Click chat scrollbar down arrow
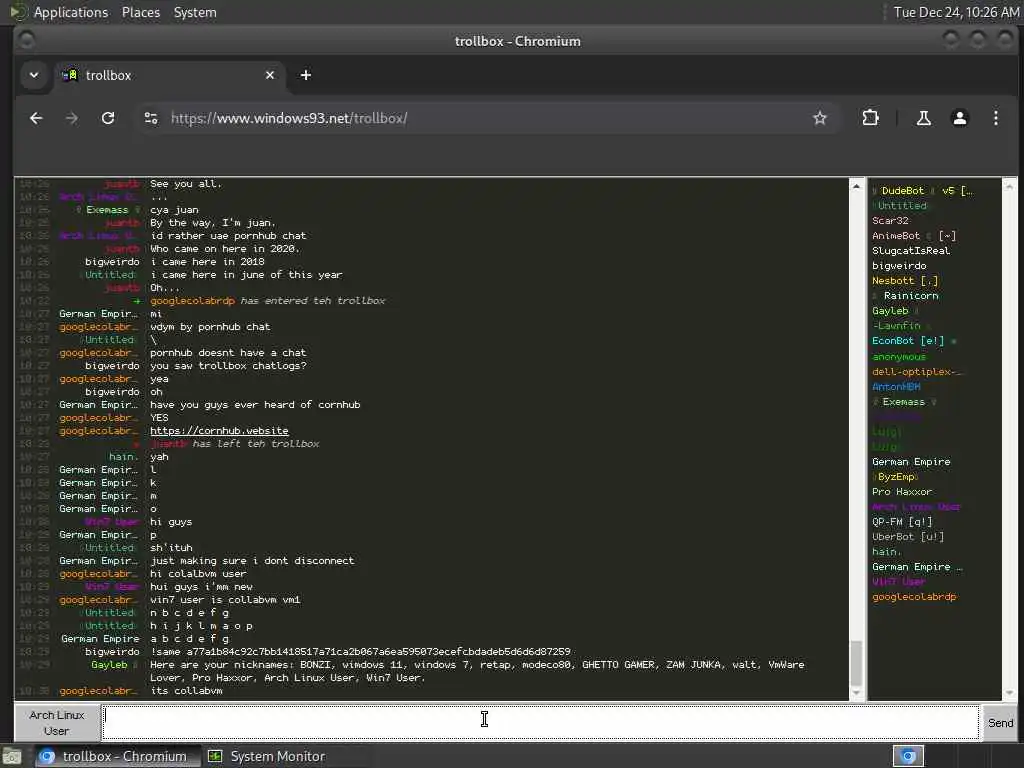This screenshot has height=768, width=1024. click(x=856, y=693)
